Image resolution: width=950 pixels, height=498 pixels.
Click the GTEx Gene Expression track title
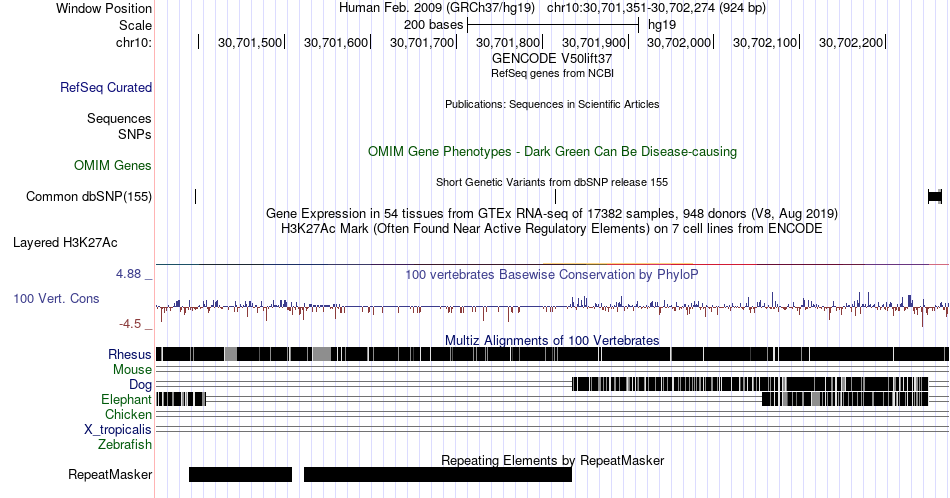click(x=552, y=213)
